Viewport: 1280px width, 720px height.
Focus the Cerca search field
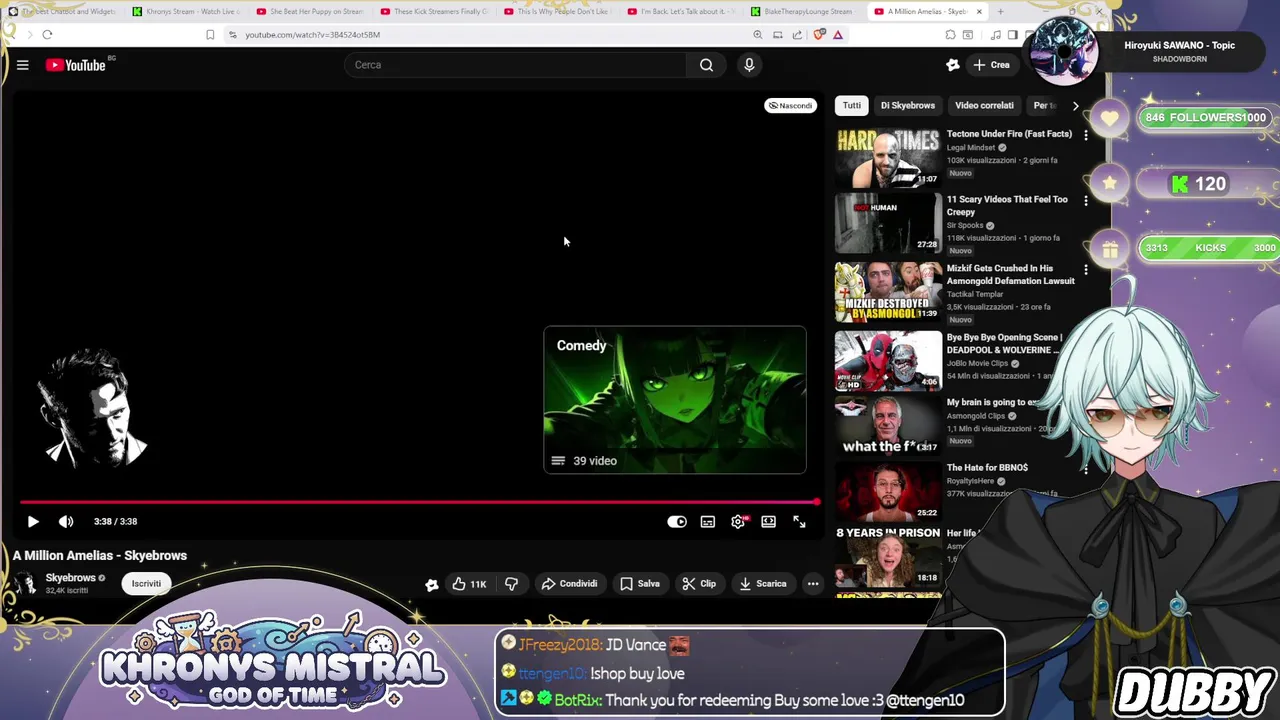pos(515,65)
